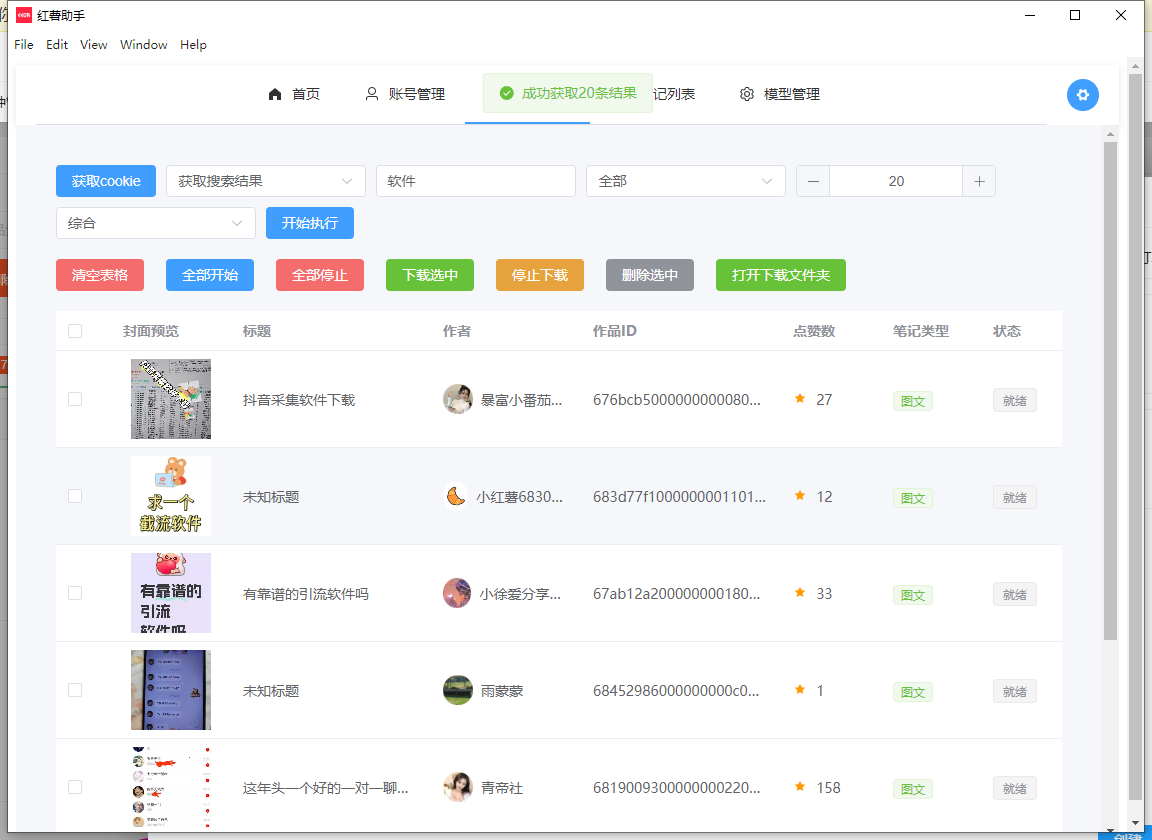Toggle the select-all checkbox in table header
The image size is (1152, 840).
[x=75, y=331]
